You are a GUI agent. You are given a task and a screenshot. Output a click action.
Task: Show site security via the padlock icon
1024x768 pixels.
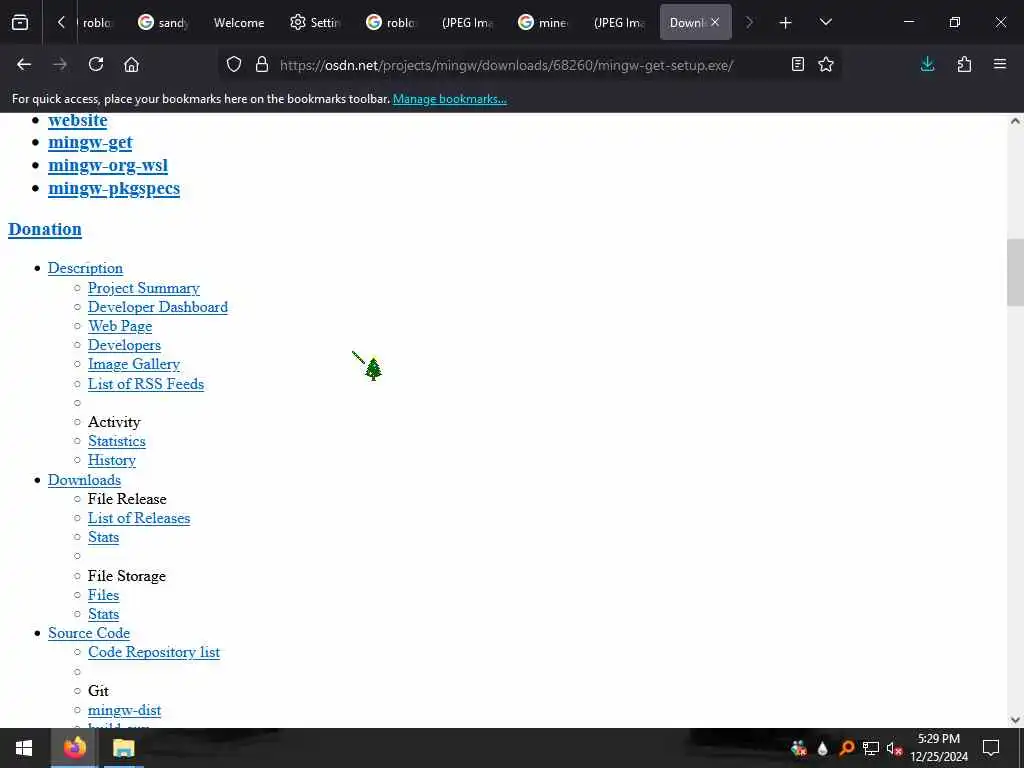click(262, 65)
